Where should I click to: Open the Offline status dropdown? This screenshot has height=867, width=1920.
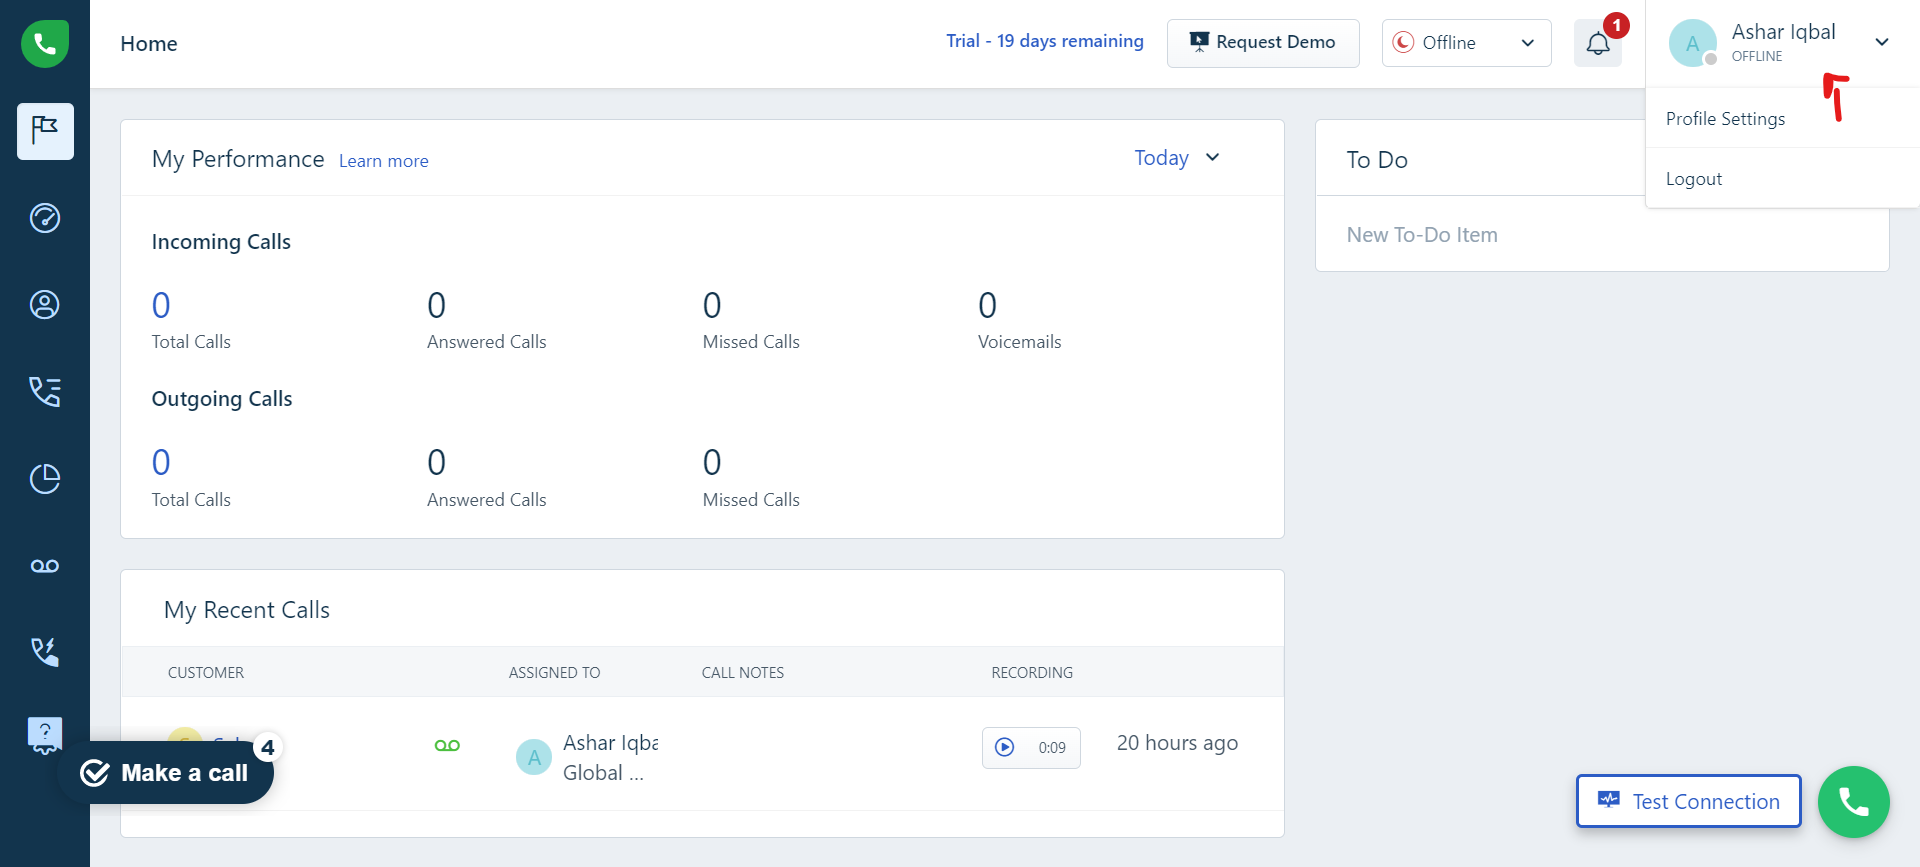coord(1466,43)
